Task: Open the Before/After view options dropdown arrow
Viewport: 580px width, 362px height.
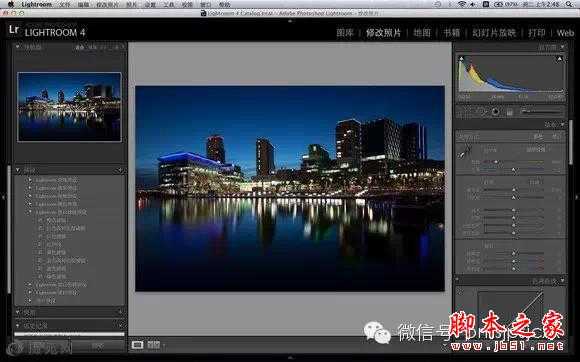Action: pyautogui.click(x=164, y=346)
